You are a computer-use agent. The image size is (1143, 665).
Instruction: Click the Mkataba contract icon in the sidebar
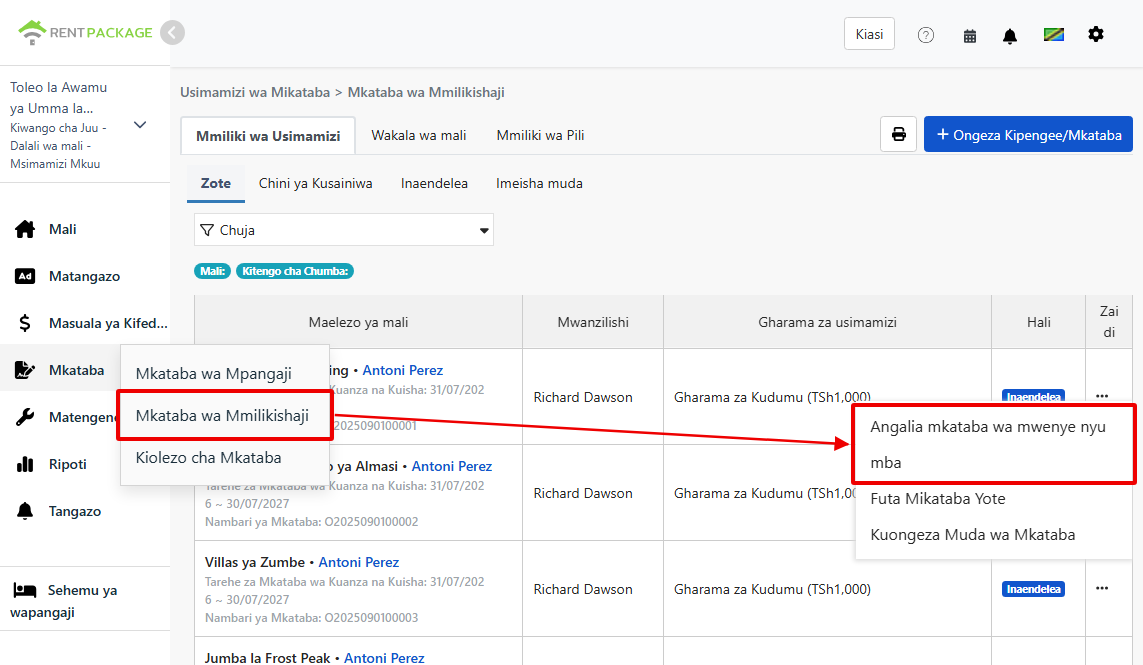pyautogui.click(x=25, y=370)
